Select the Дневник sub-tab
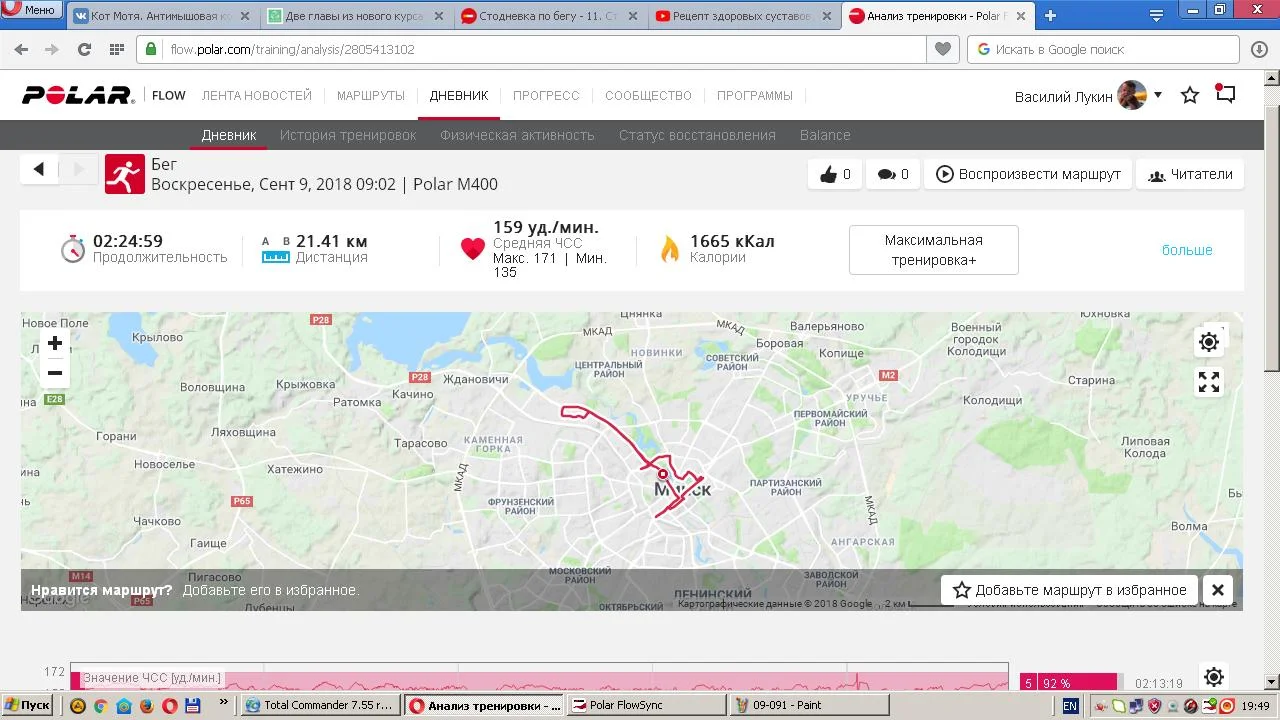This screenshot has height=720, width=1280. click(x=229, y=135)
